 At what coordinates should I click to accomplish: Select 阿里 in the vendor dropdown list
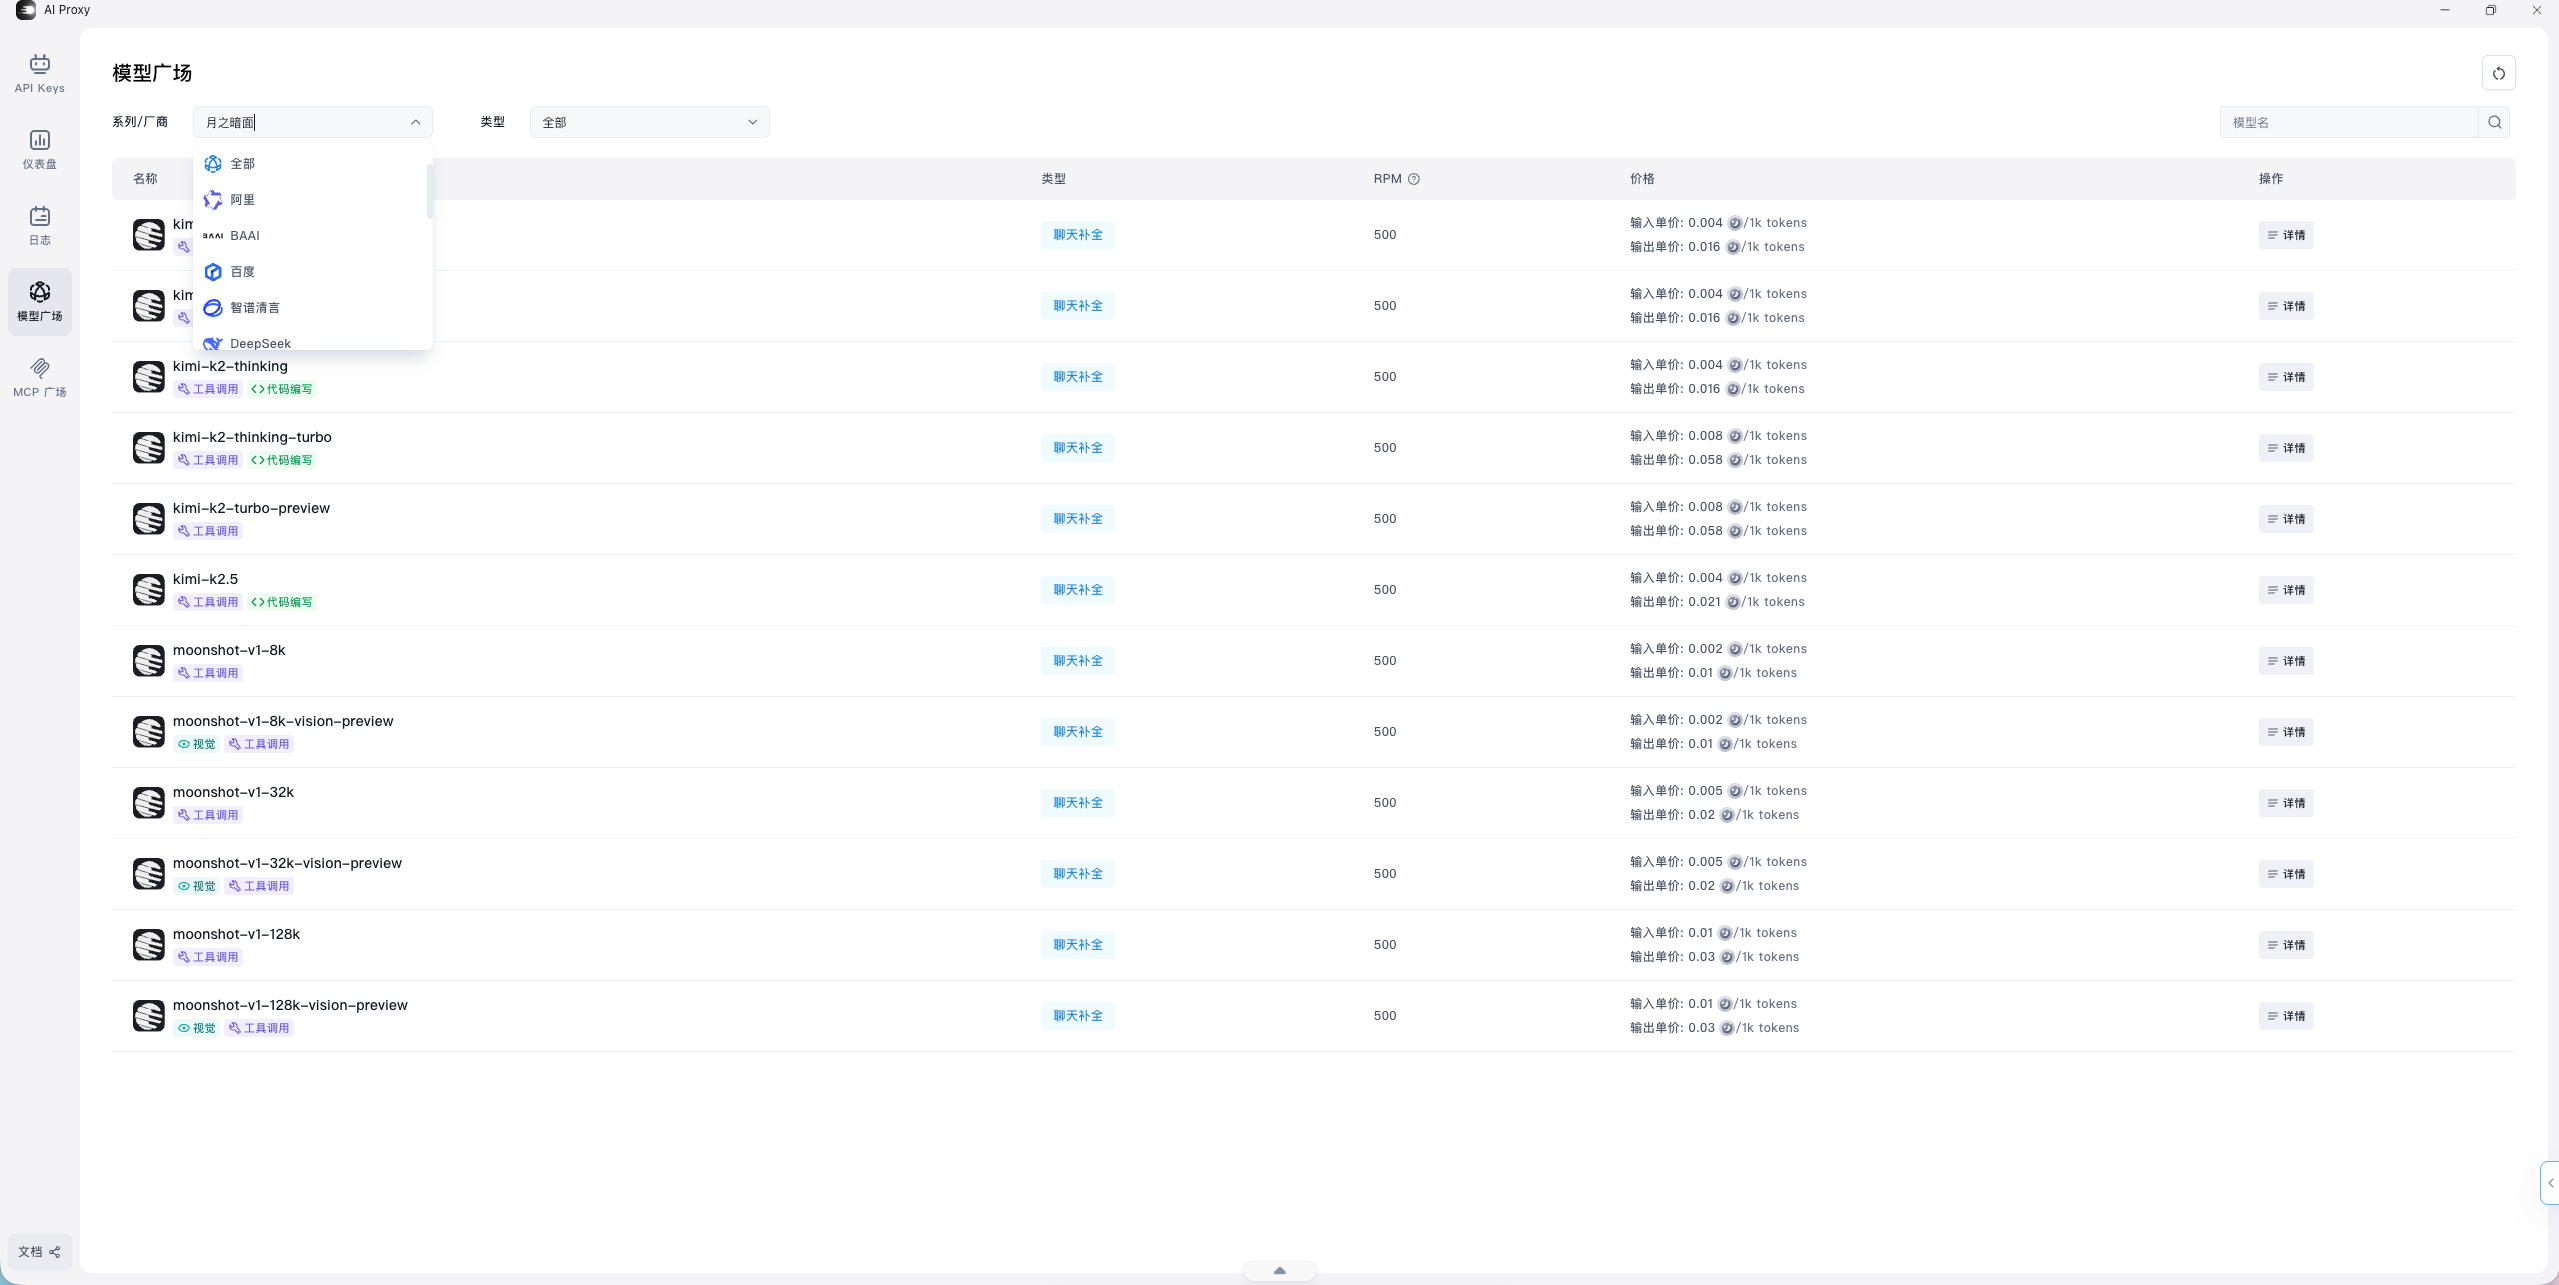point(312,200)
